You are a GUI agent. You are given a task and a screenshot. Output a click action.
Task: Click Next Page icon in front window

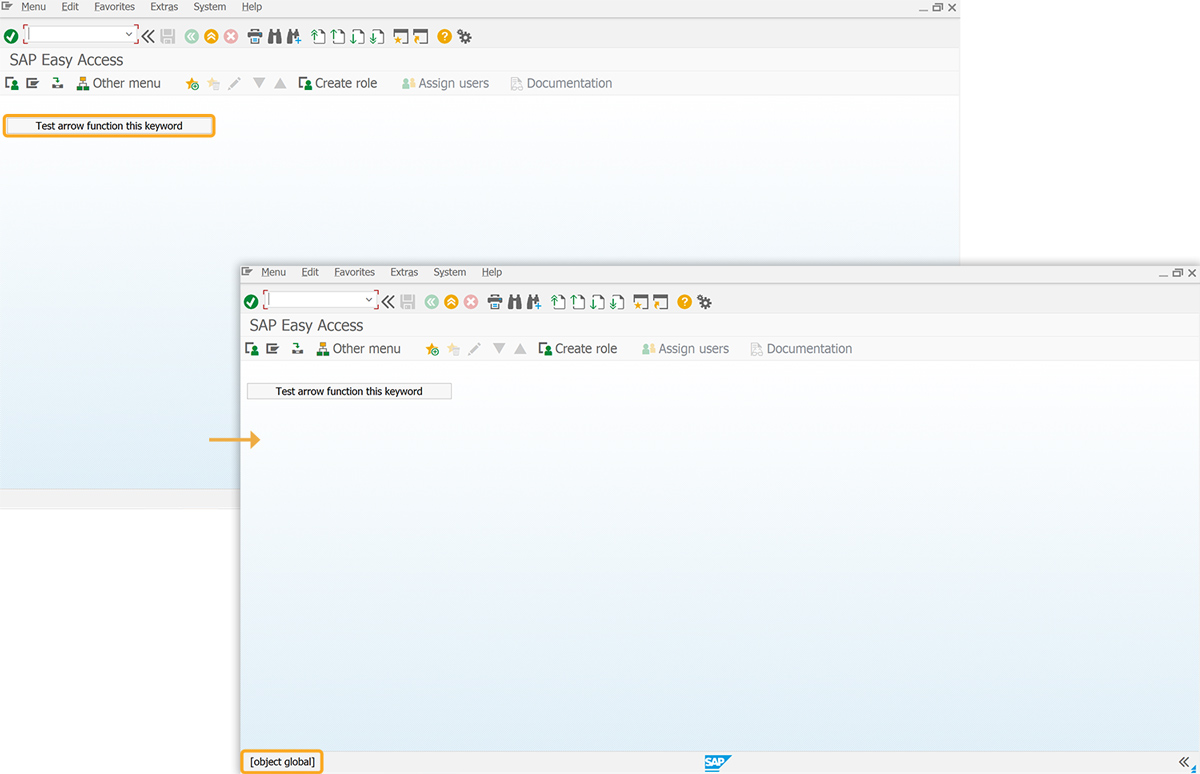click(597, 301)
